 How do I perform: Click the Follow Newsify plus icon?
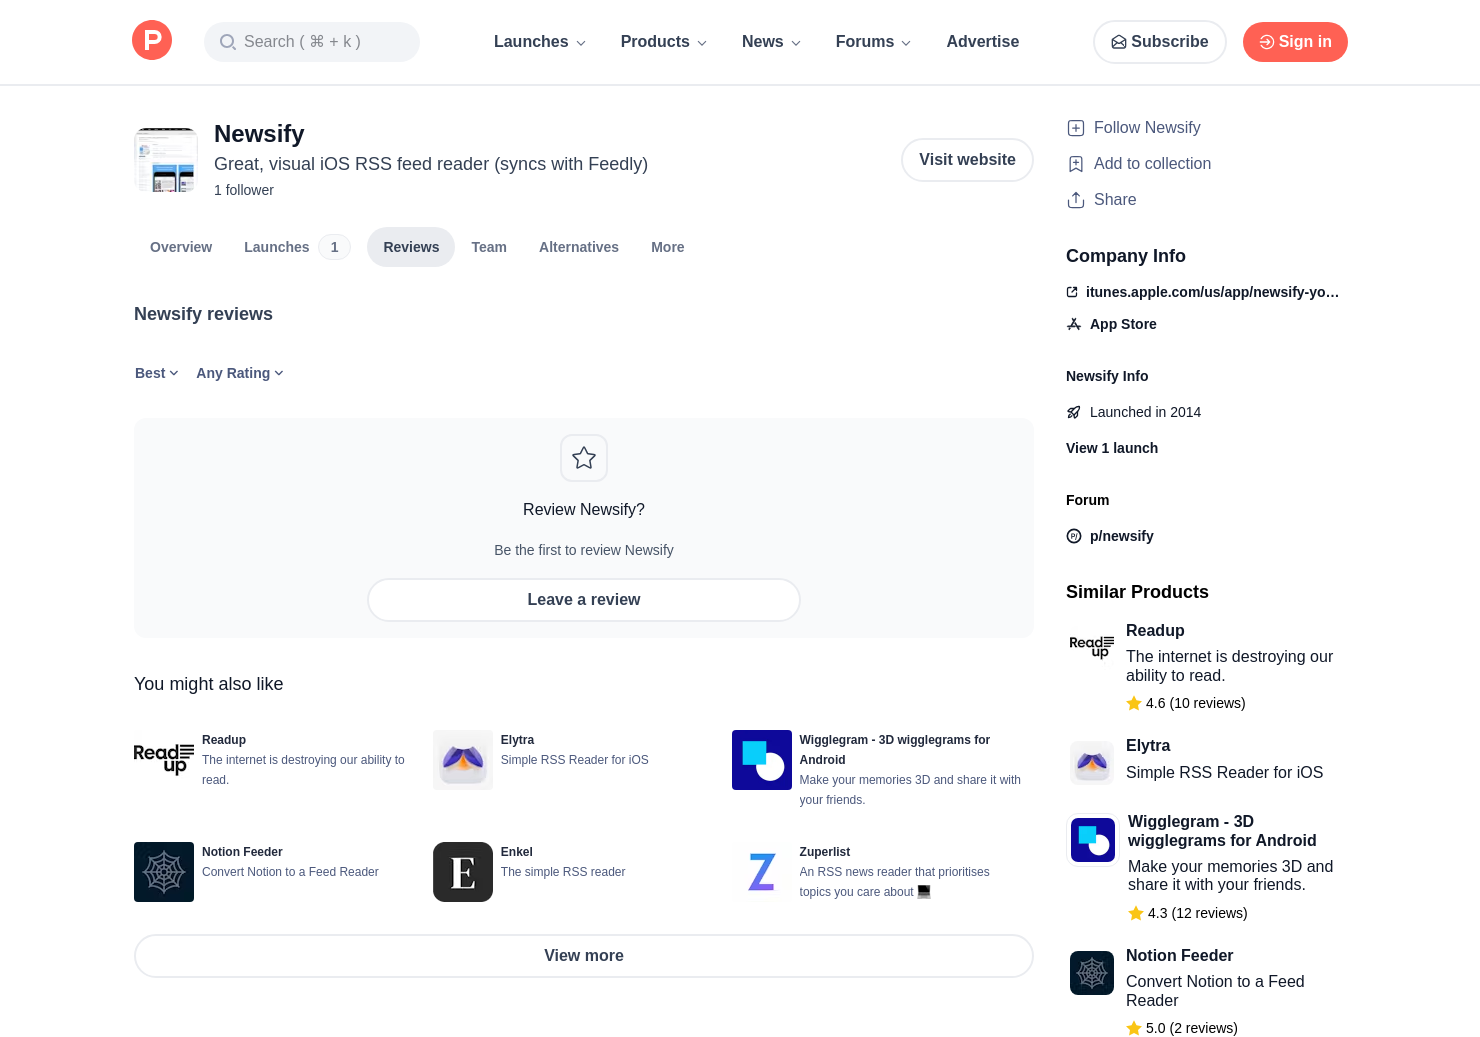(1076, 128)
